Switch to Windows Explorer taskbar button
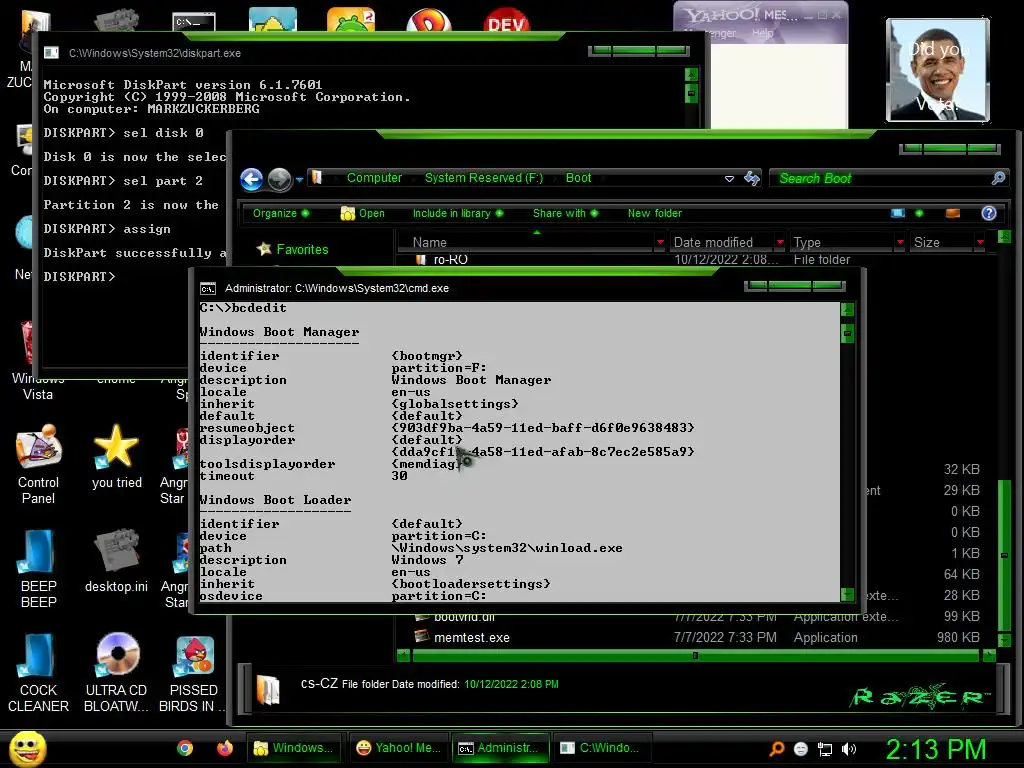Viewport: 1024px width, 768px height. [296, 748]
